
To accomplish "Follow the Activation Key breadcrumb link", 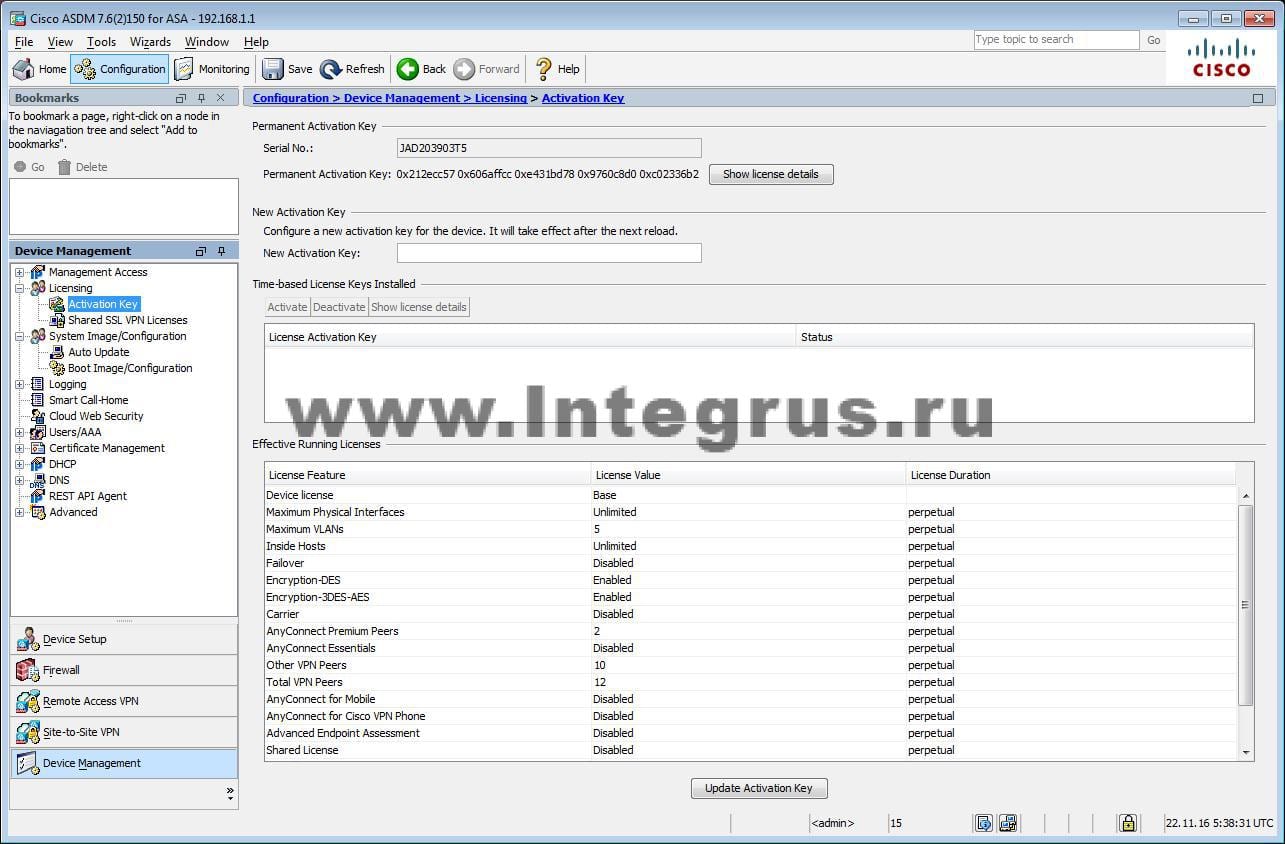I will click(583, 98).
